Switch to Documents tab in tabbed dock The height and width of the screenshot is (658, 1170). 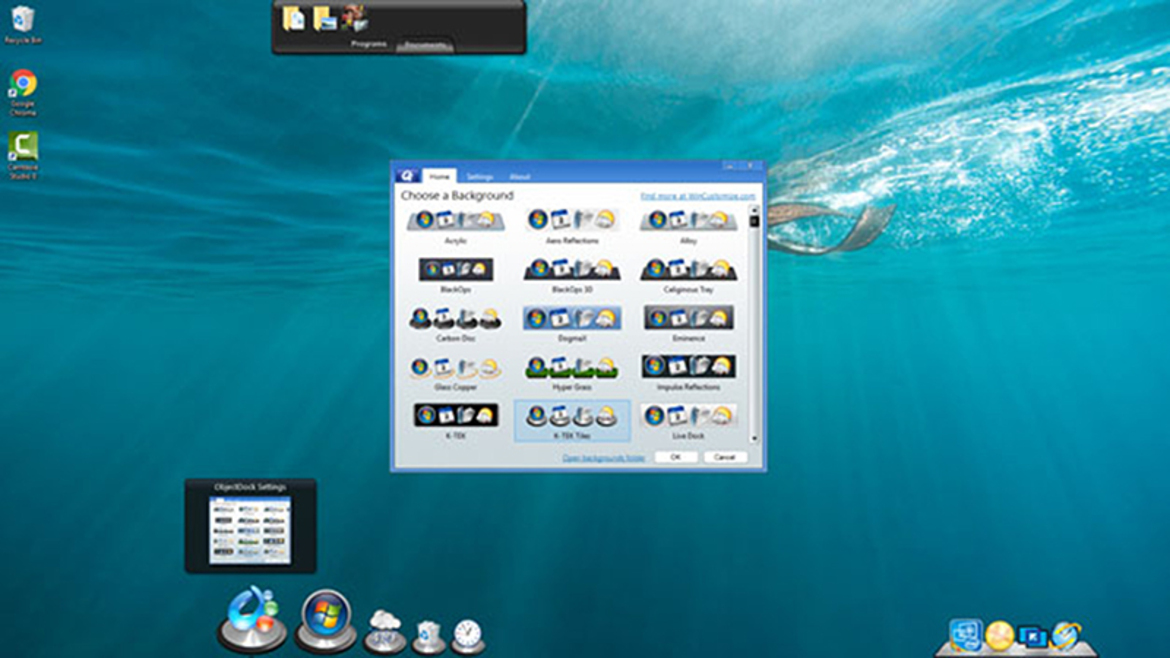click(x=425, y=46)
